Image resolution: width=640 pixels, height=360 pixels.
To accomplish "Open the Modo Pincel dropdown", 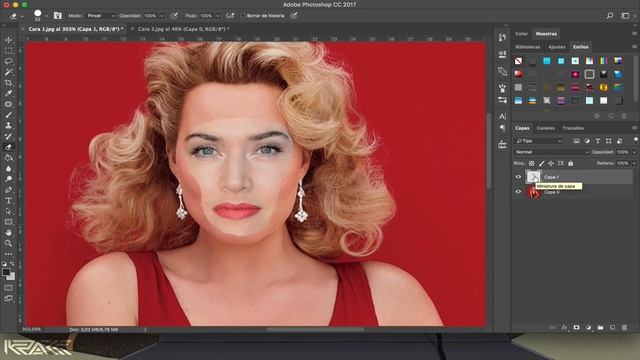I will pyautogui.click(x=100, y=16).
